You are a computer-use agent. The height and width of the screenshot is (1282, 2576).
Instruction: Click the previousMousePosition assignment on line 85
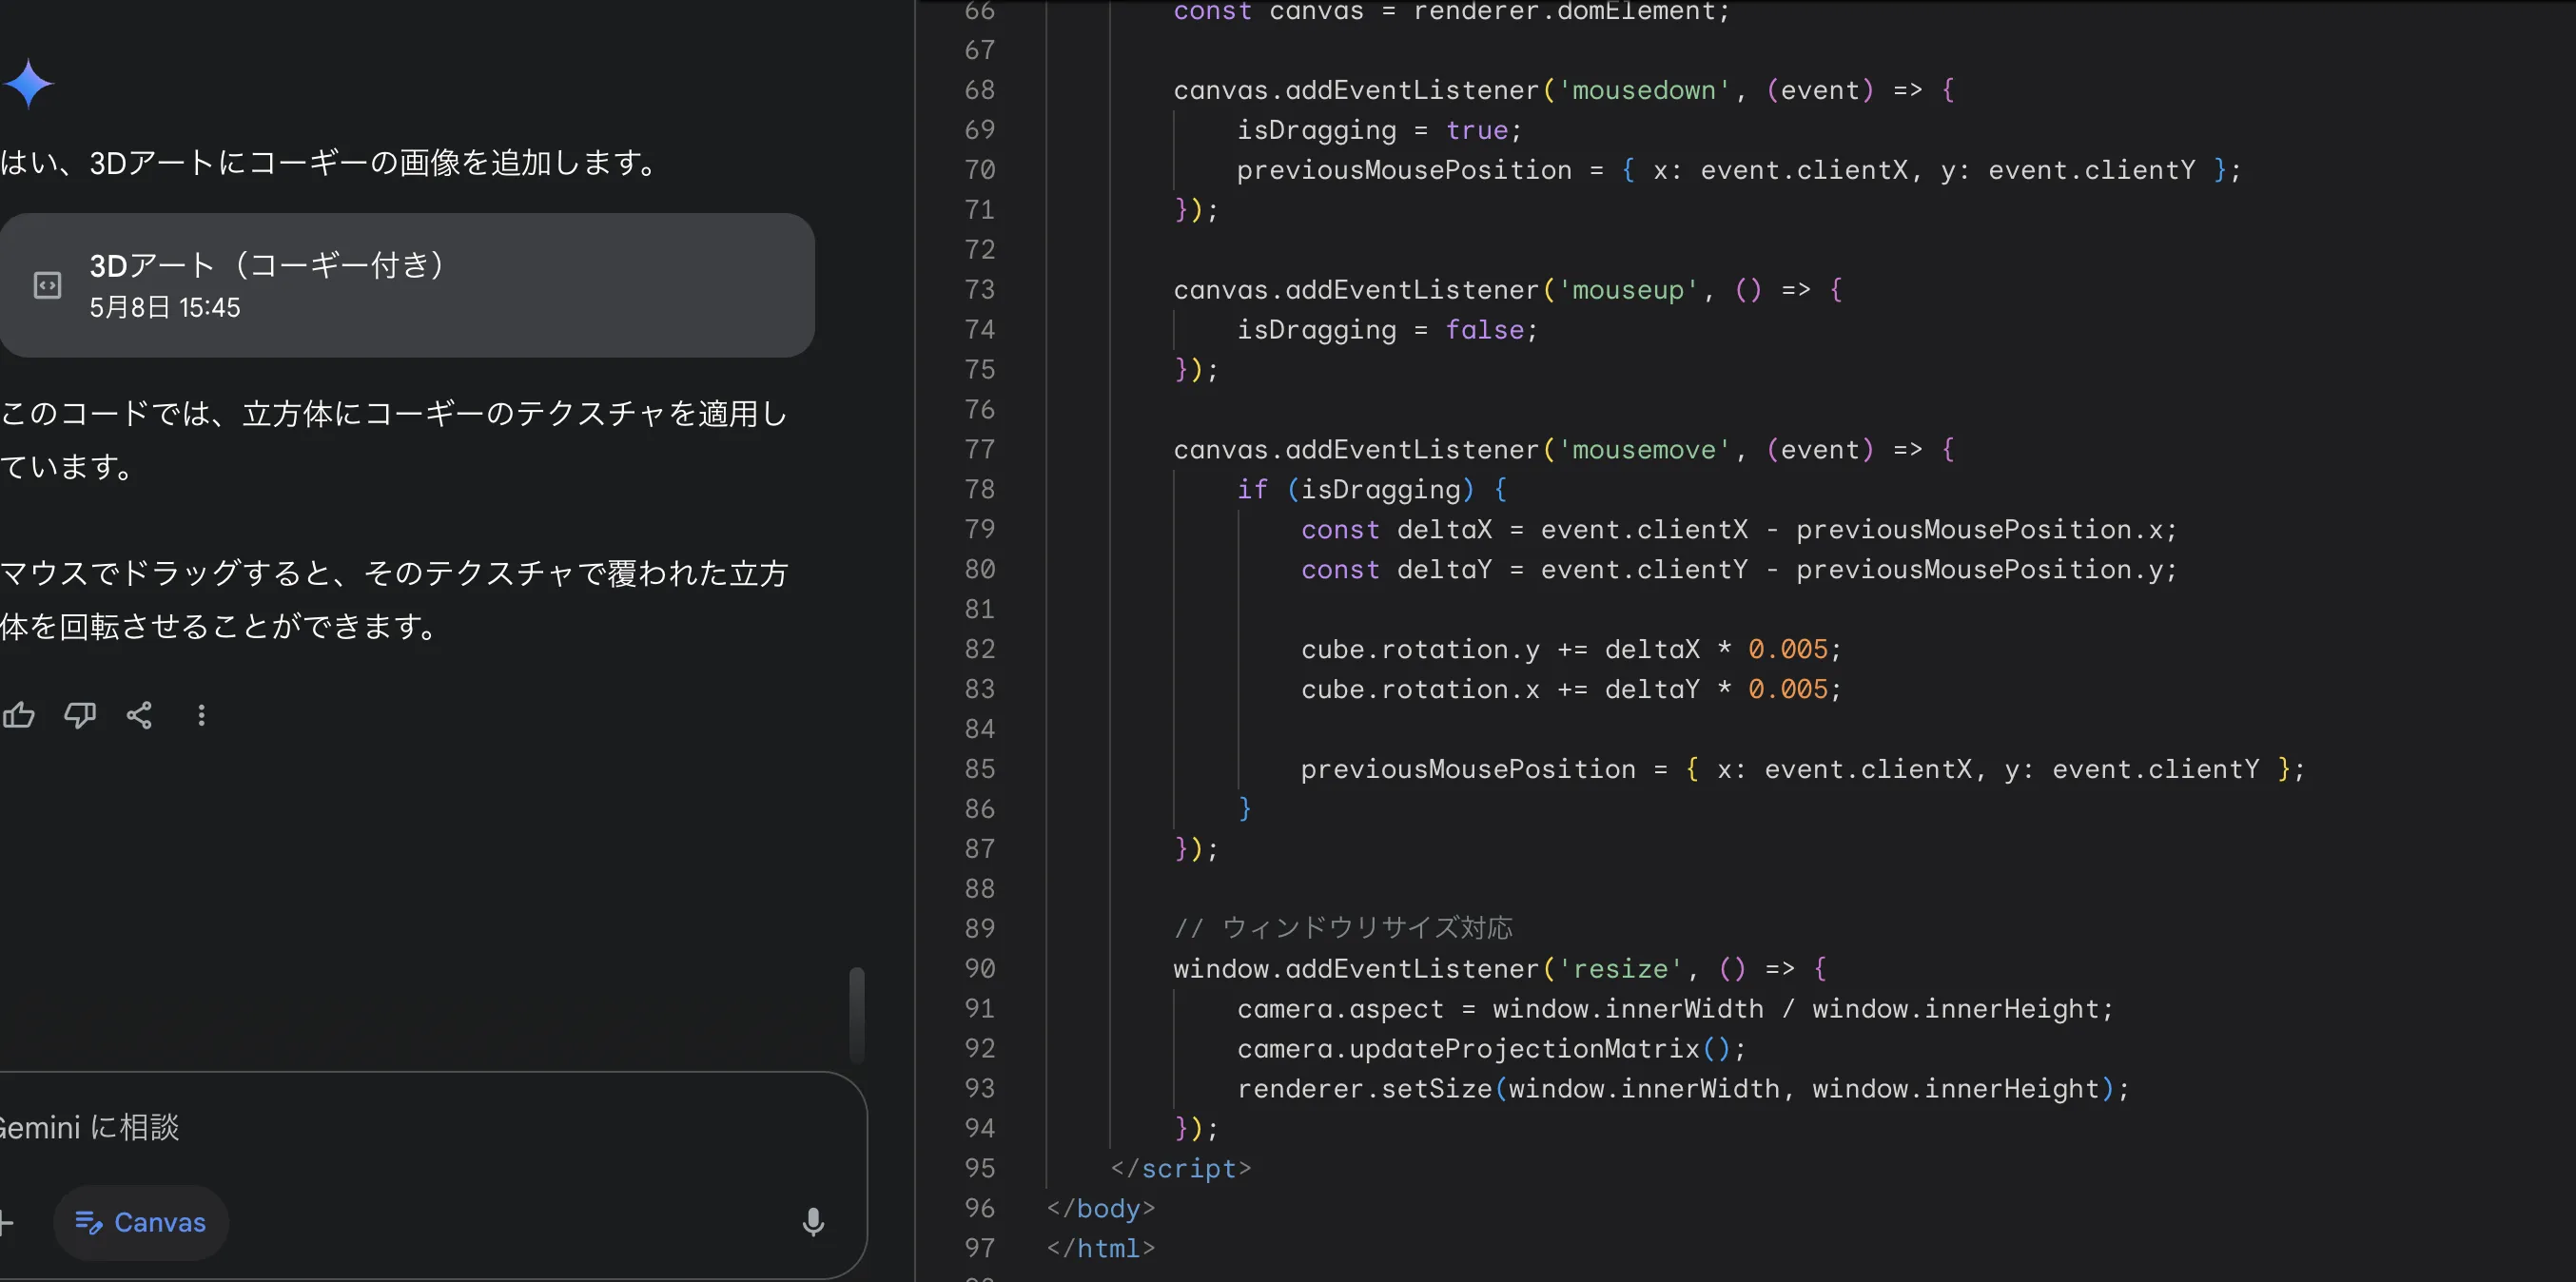1802,769
